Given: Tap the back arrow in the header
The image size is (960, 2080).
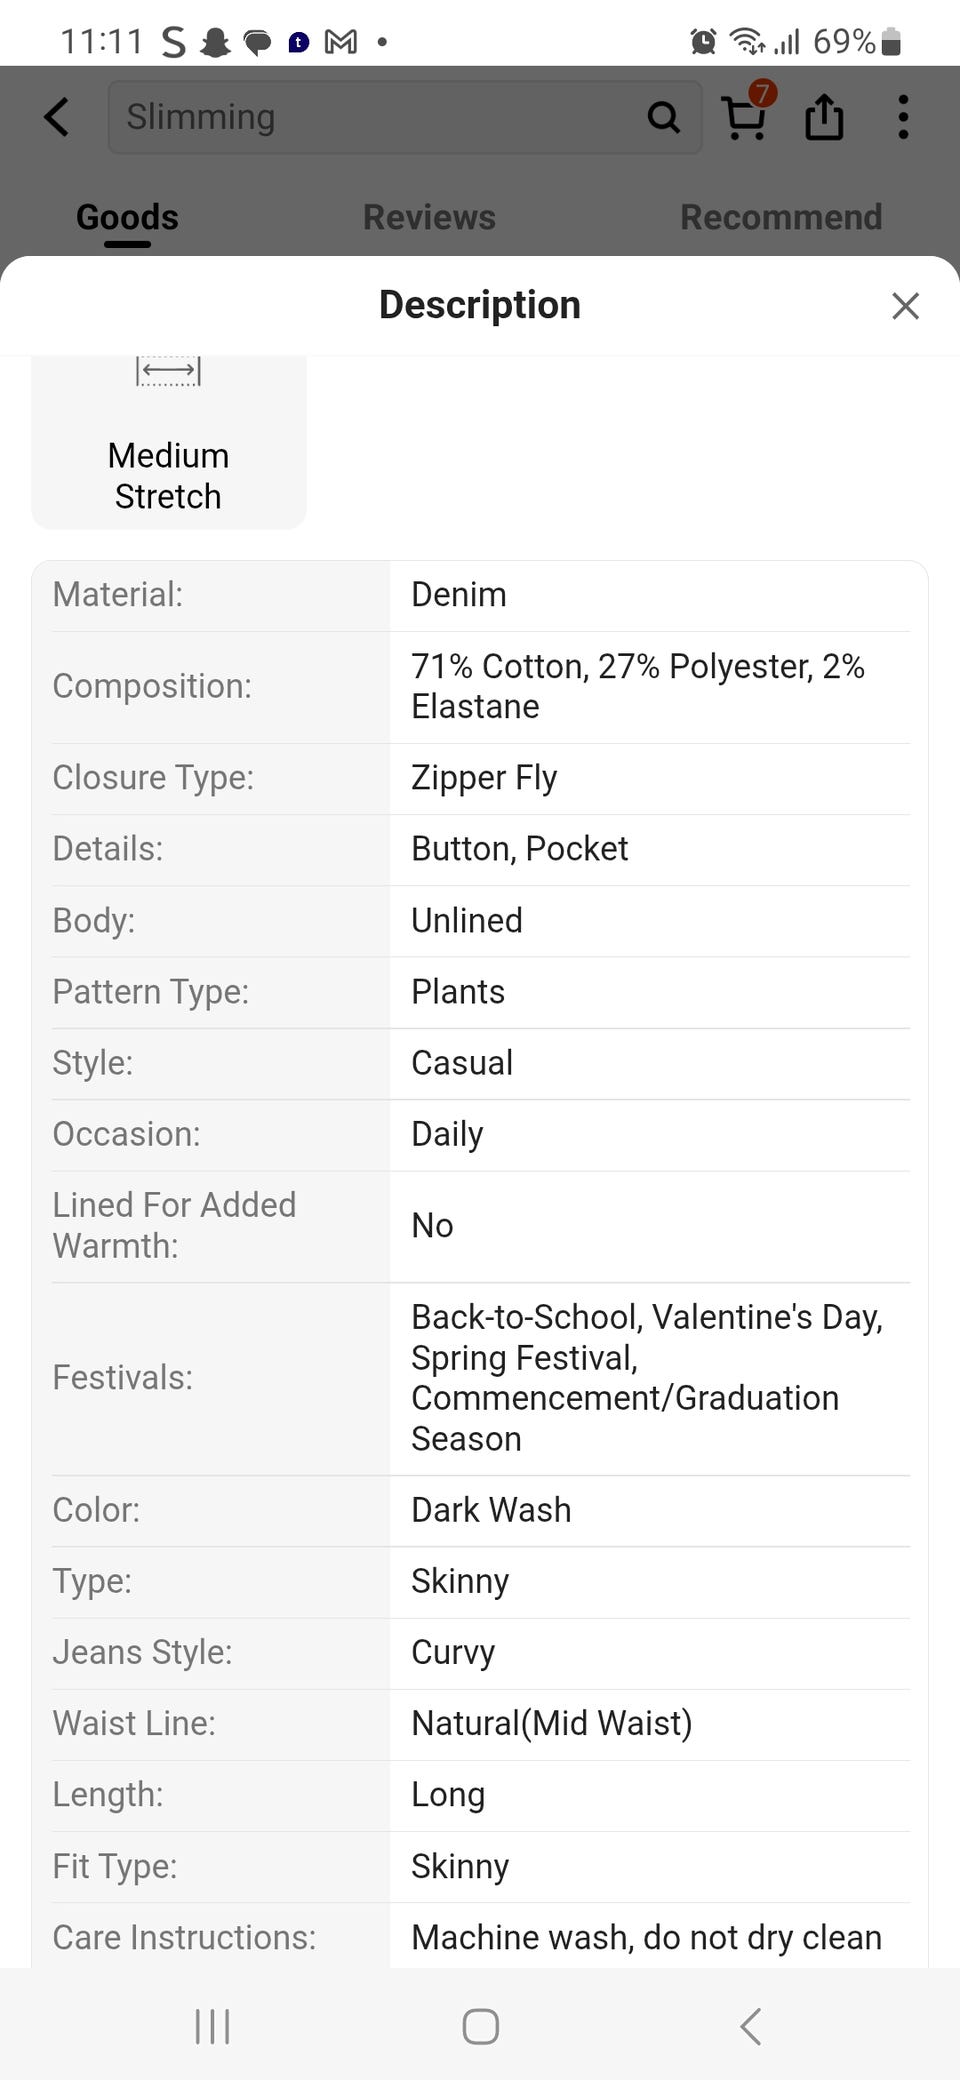Looking at the screenshot, I should [x=57, y=117].
